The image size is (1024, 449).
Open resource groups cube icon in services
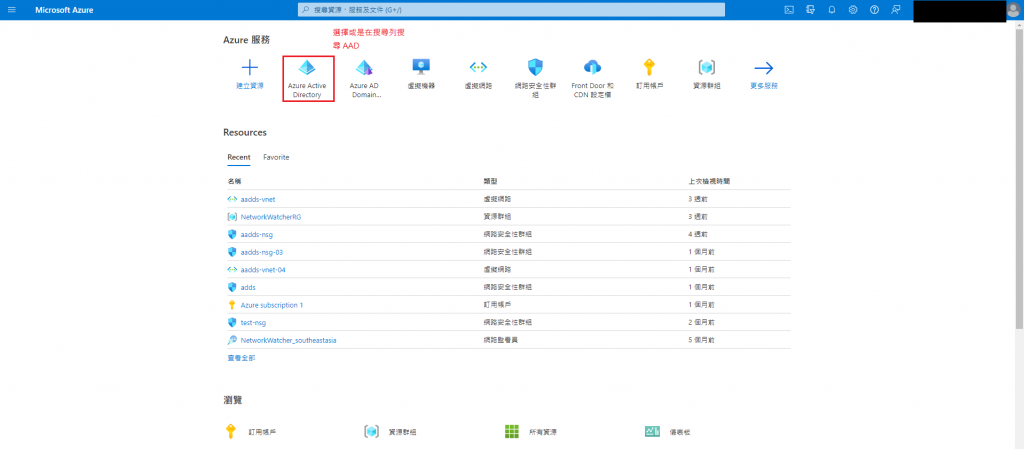tap(706, 67)
